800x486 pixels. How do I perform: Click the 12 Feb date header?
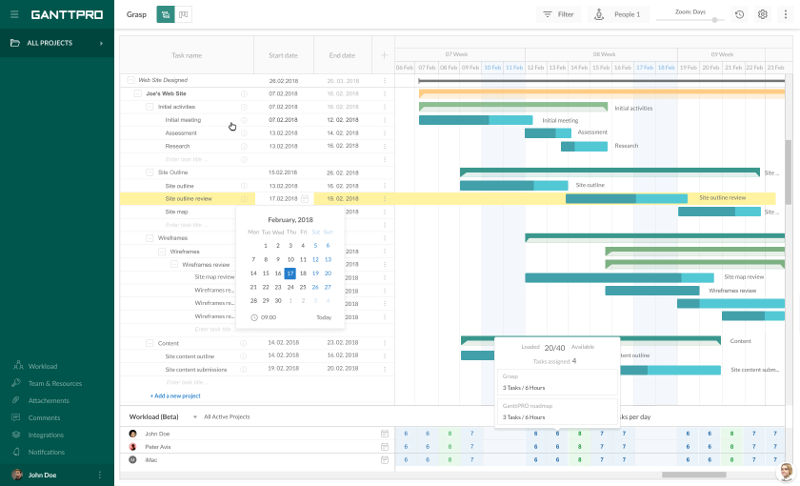click(536, 67)
